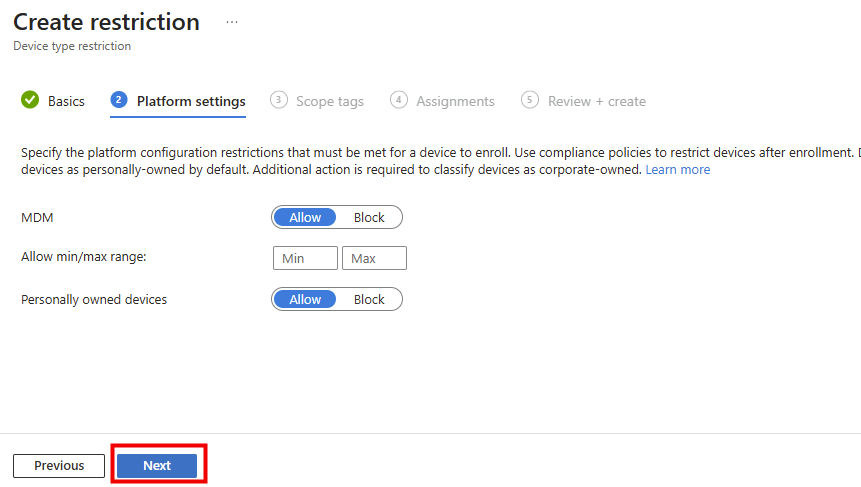The image size is (861, 487).
Task: Set MDM to Block
Action: pos(369,217)
